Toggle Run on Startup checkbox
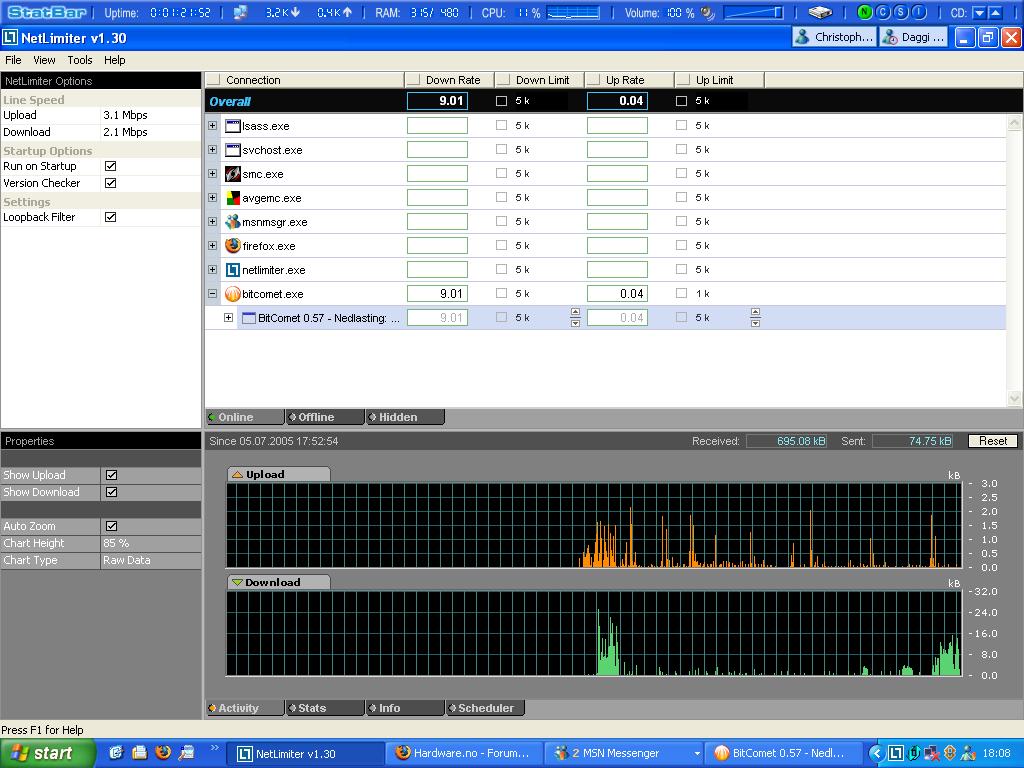Image resolution: width=1024 pixels, height=768 pixels. (111, 166)
